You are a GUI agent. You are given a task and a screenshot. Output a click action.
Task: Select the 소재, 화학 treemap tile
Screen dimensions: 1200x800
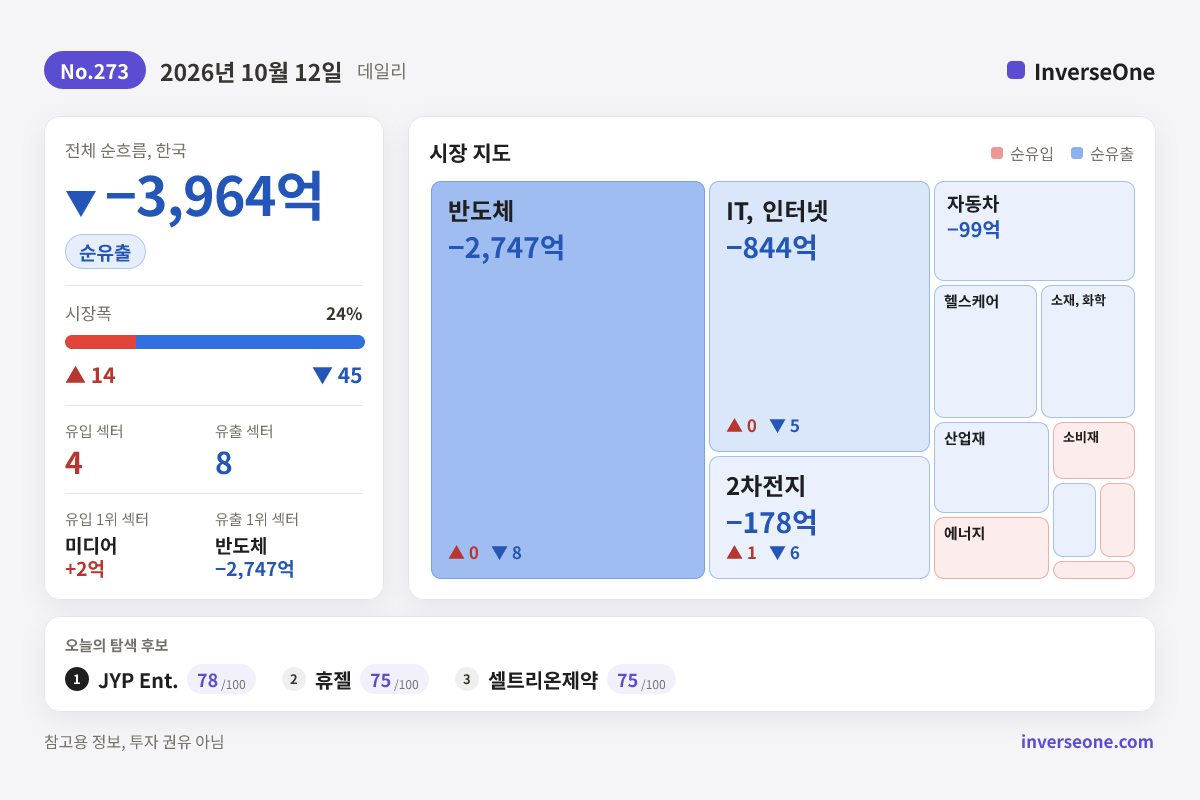[x=1088, y=351]
